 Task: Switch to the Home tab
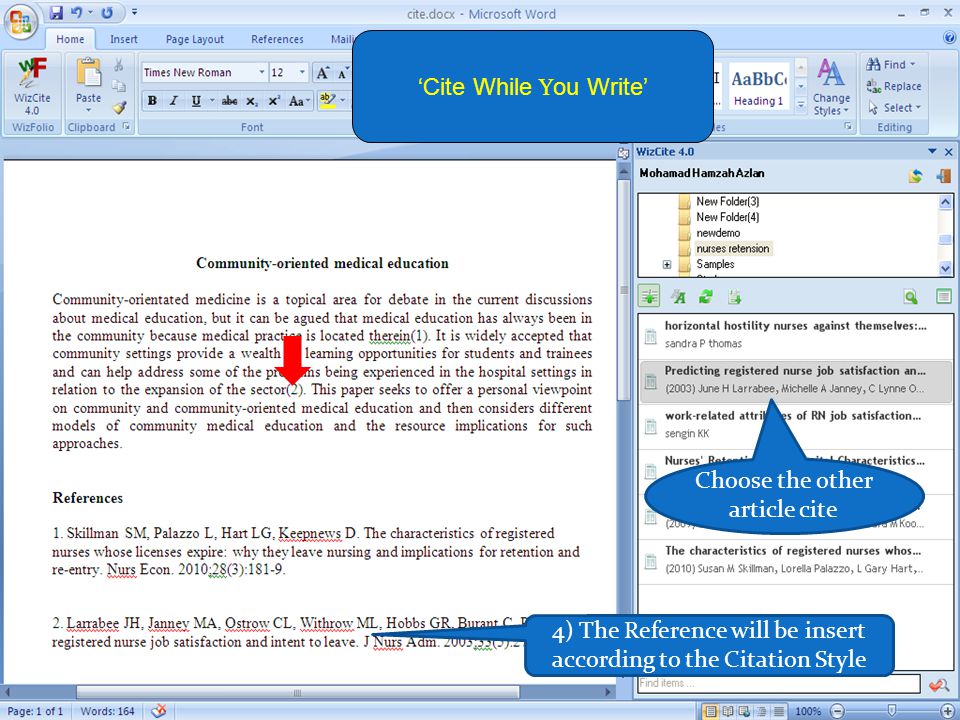click(70, 39)
